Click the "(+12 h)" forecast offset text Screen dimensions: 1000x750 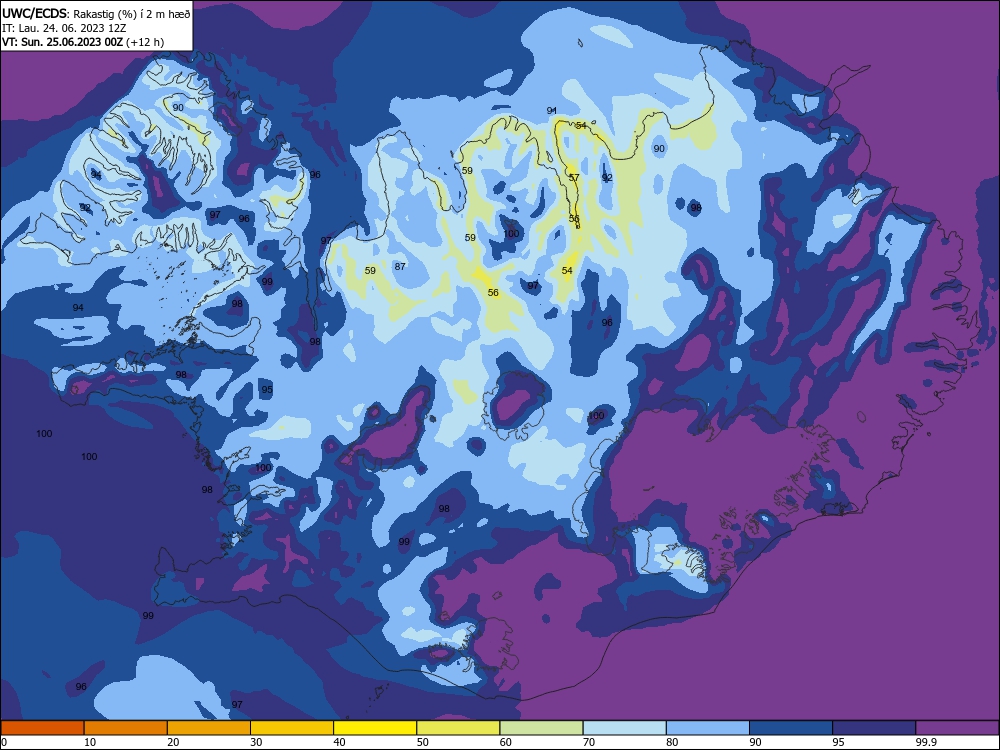[145, 42]
